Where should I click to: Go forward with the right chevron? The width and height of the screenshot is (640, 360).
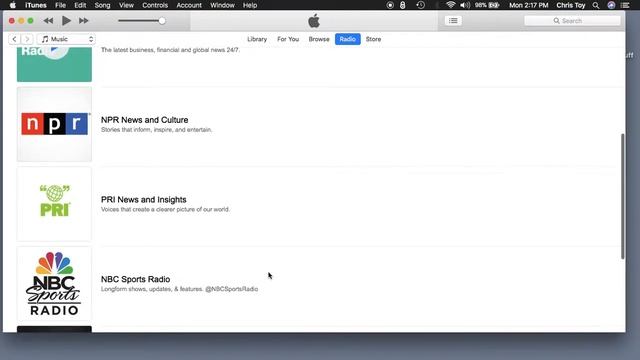(x=27, y=39)
